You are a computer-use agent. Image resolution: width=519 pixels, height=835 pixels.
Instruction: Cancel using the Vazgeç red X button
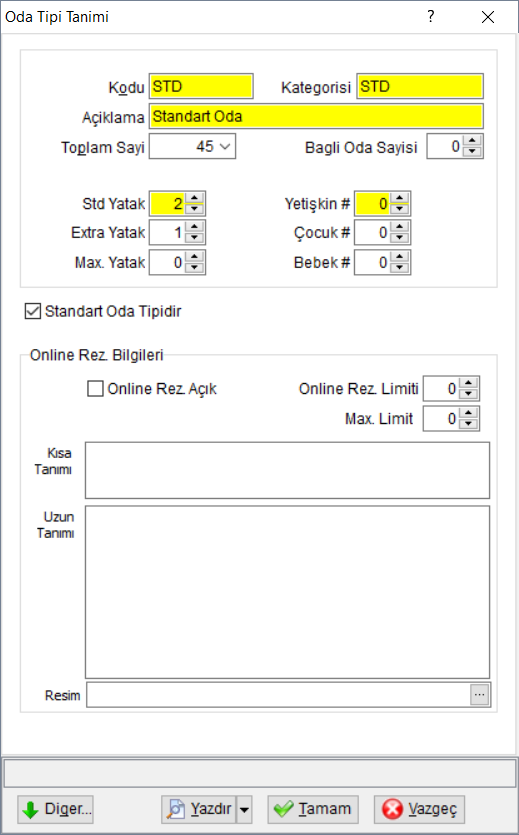pyautogui.click(x=419, y=809)
